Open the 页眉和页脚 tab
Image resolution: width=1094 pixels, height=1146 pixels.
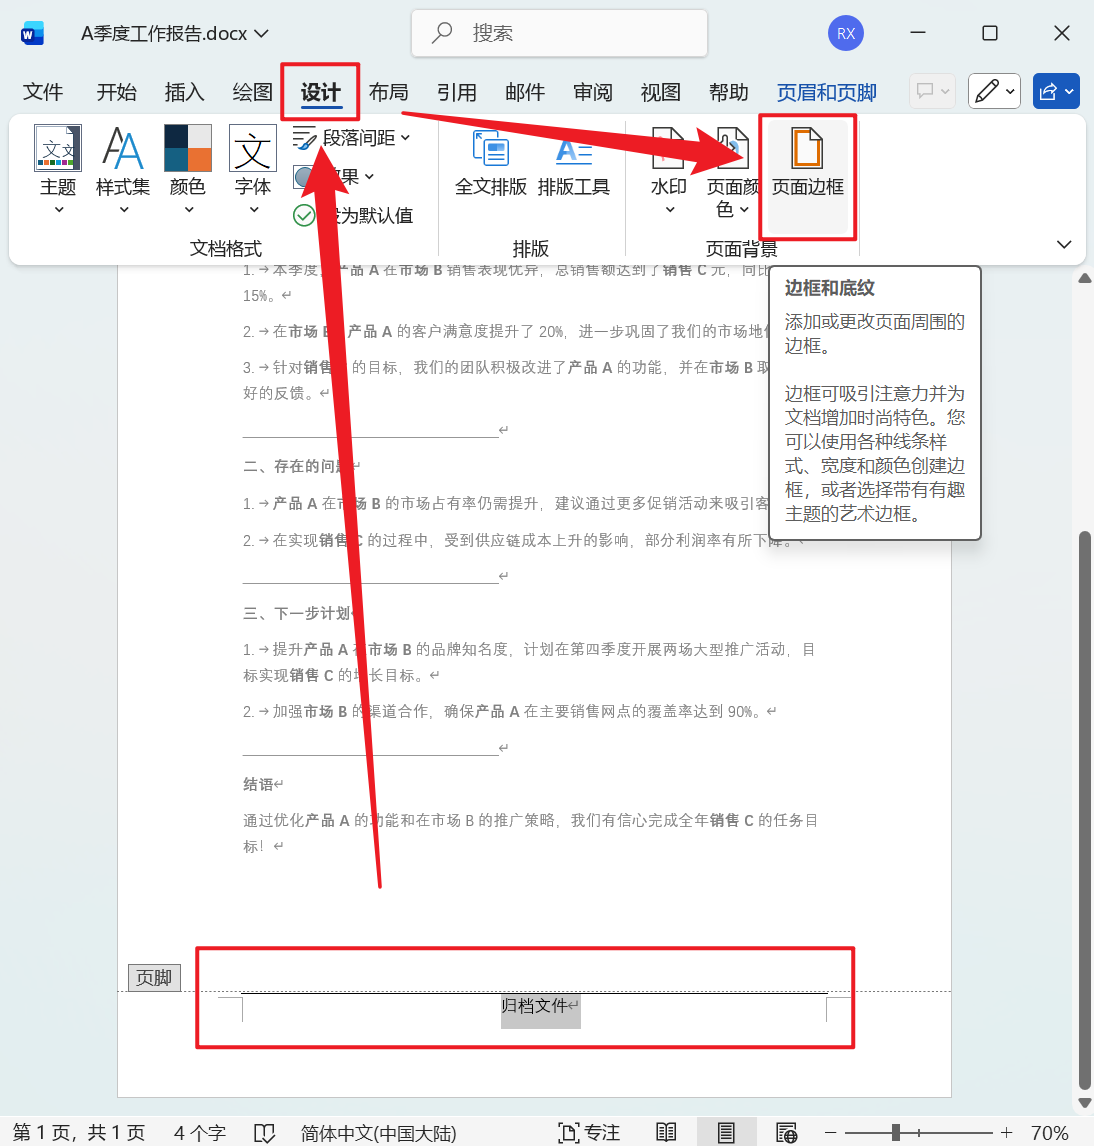[x=826, y=91]
